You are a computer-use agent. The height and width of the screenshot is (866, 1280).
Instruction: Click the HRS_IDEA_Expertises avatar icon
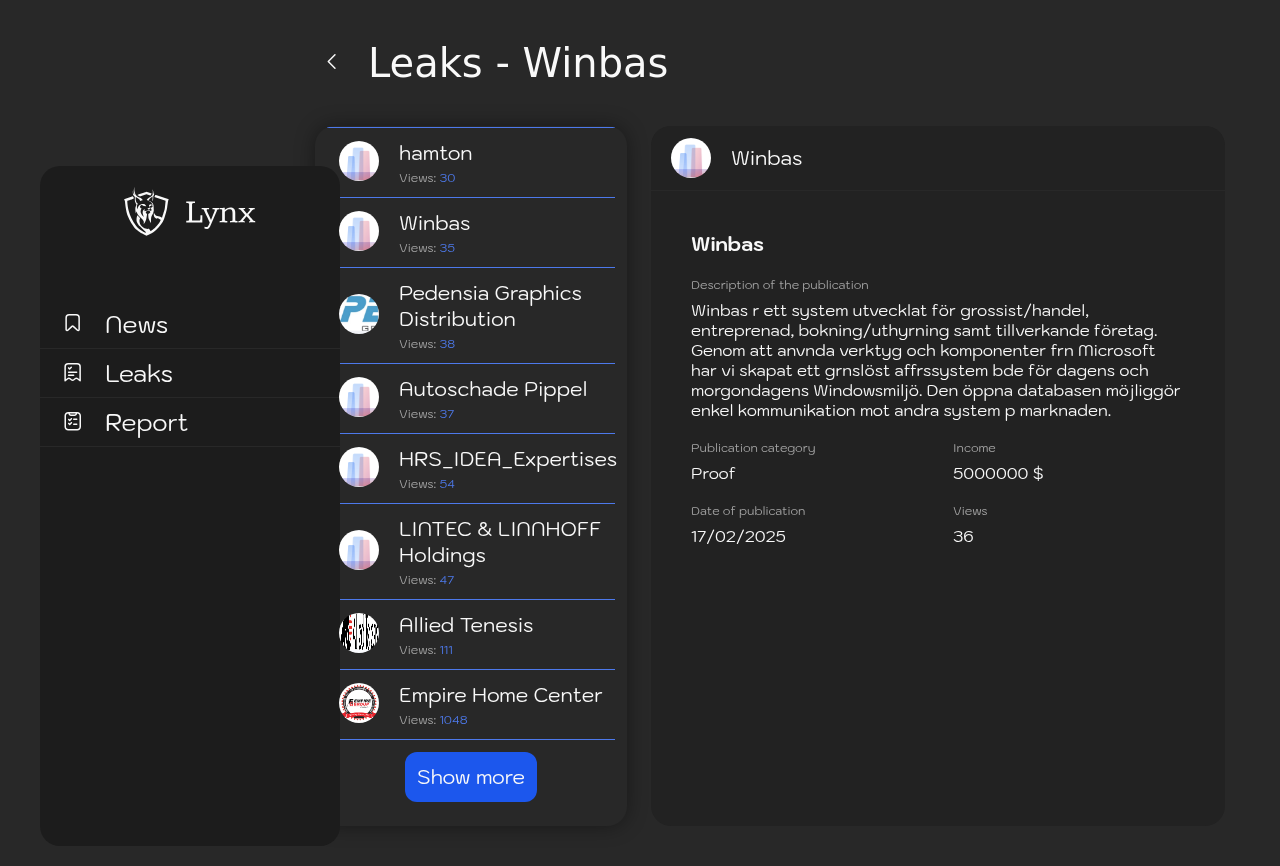[359, 467]
